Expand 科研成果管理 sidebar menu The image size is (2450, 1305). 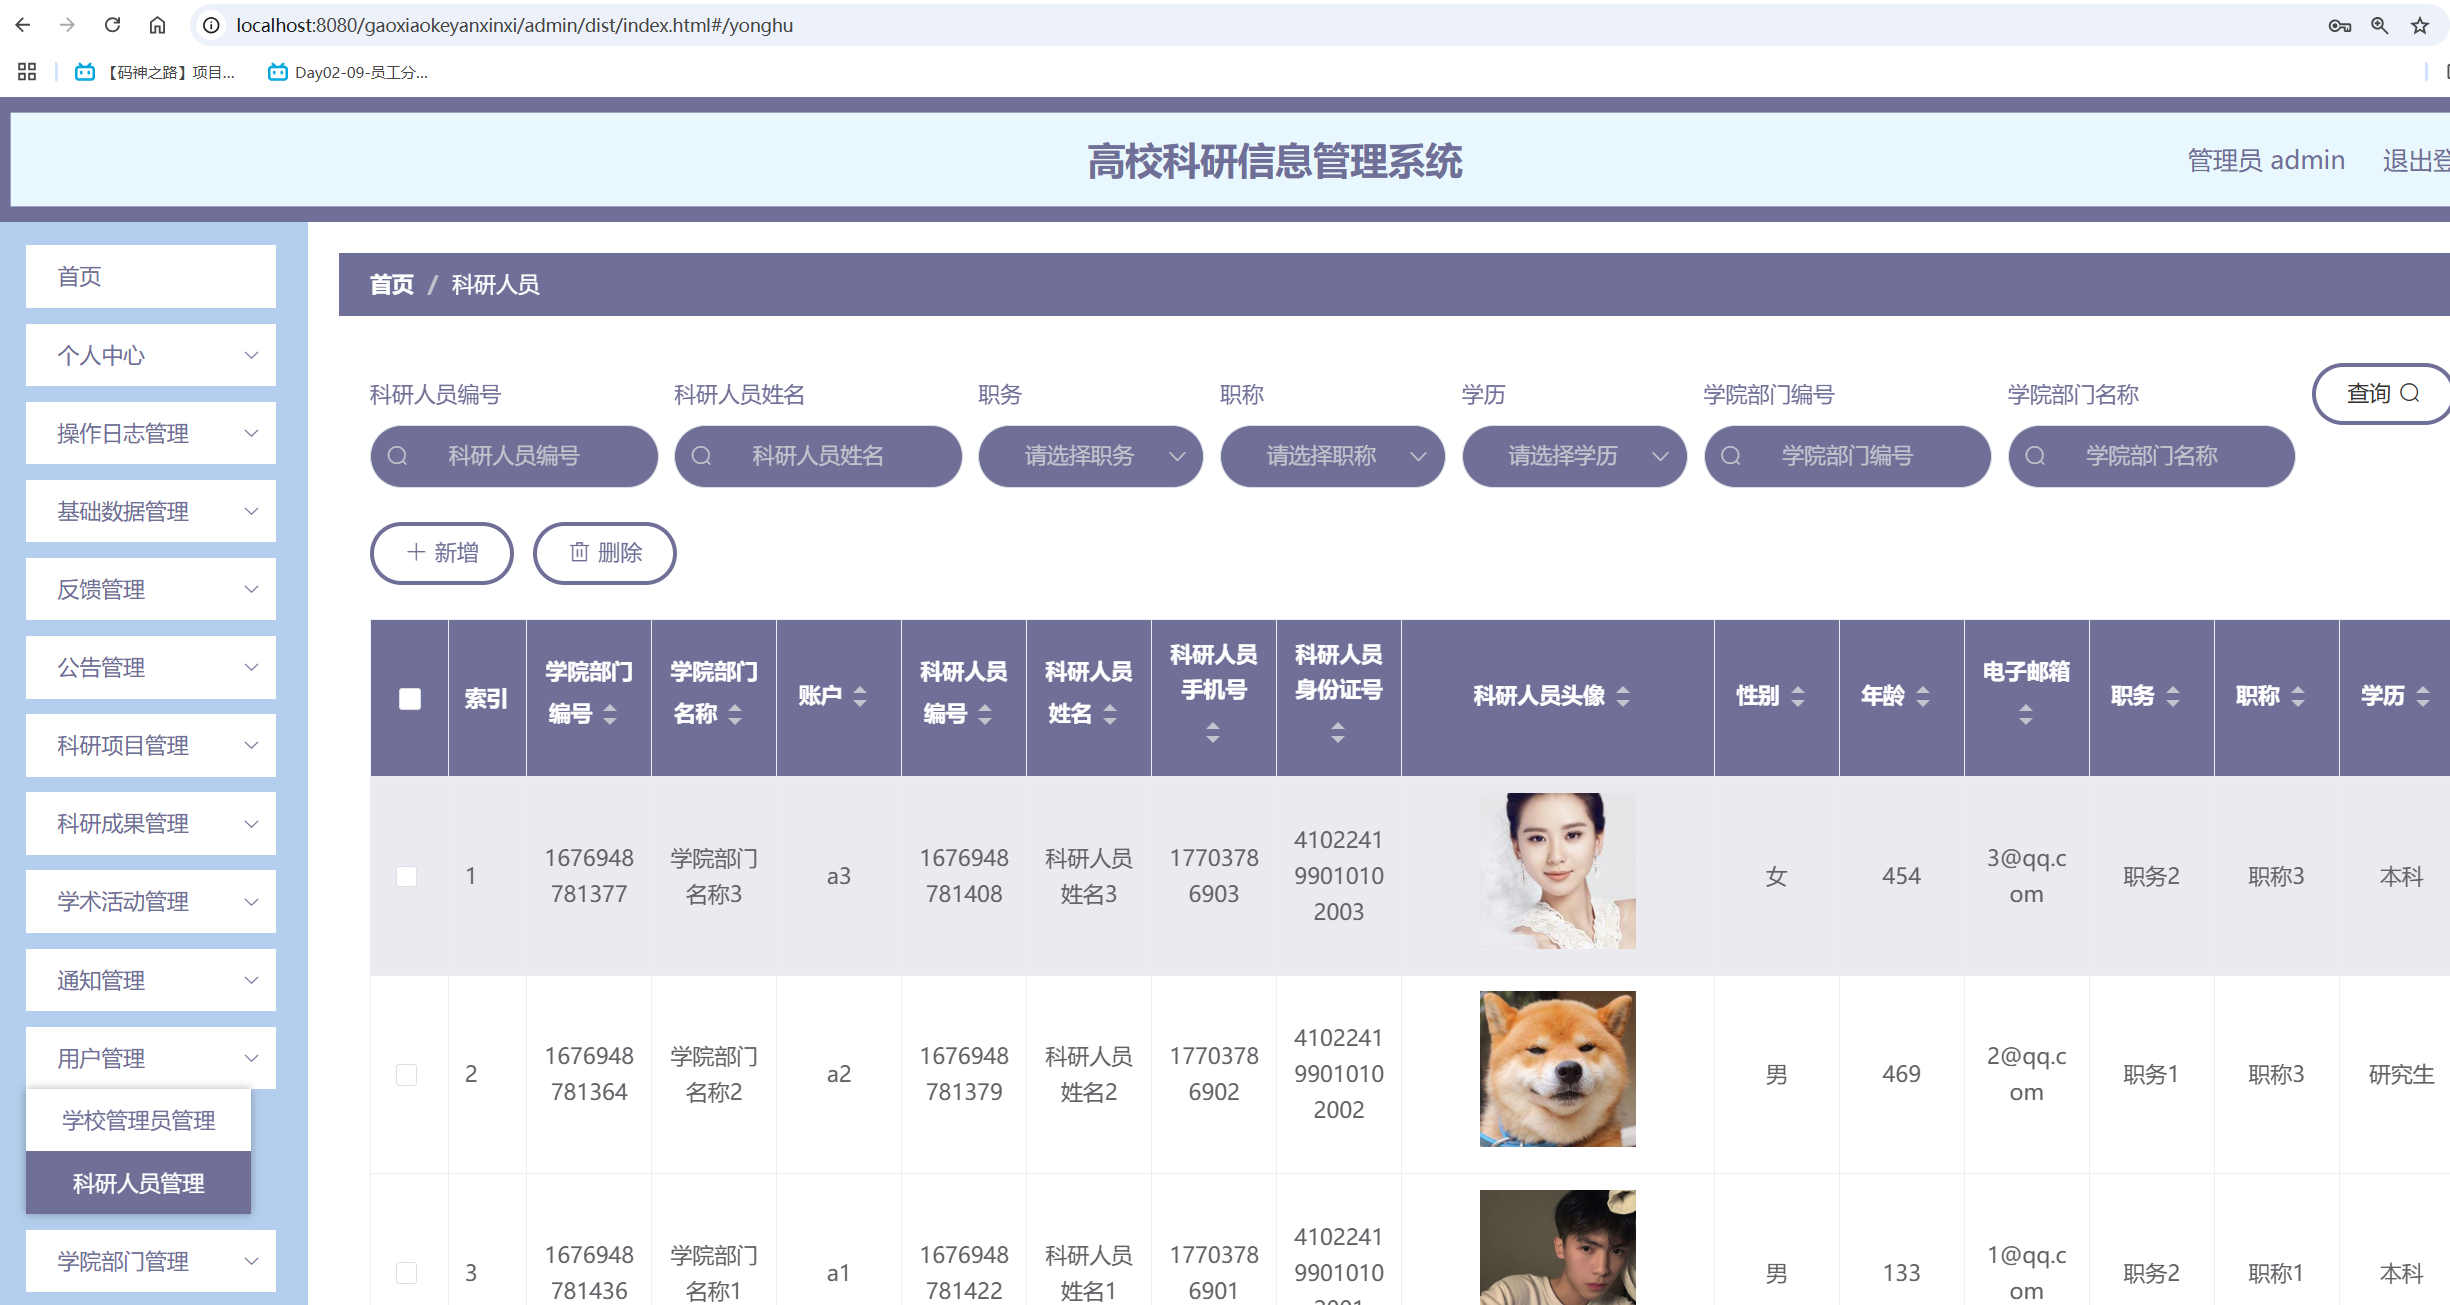pyautogui.click(x=151, y=823)
